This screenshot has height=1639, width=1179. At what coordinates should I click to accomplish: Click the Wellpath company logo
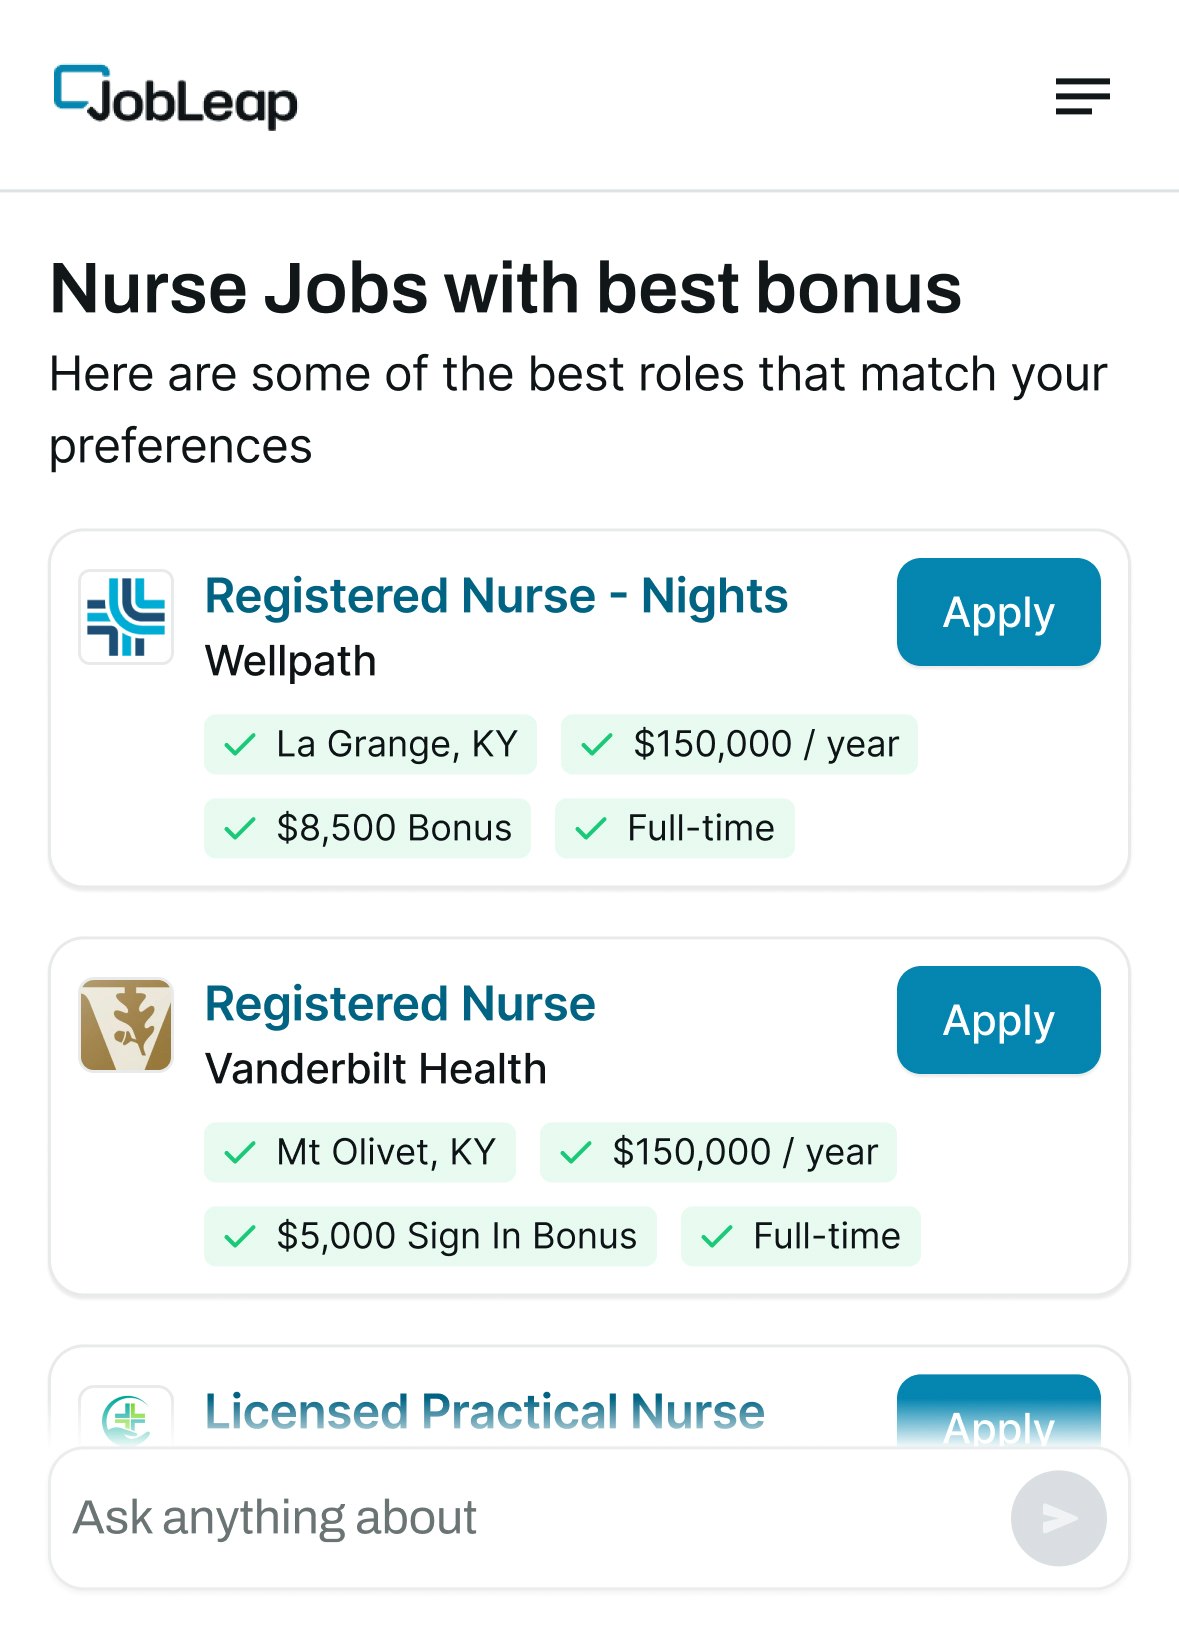(126, 617)
